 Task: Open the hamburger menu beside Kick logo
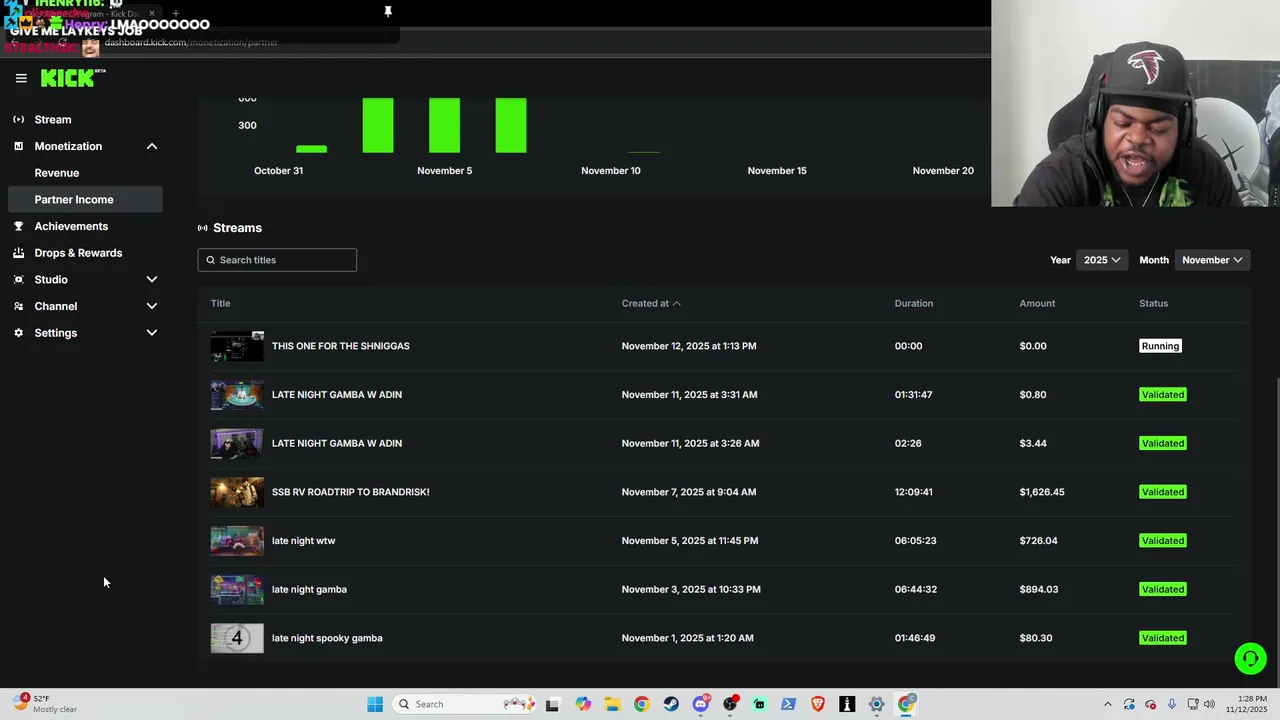point(21,78)
